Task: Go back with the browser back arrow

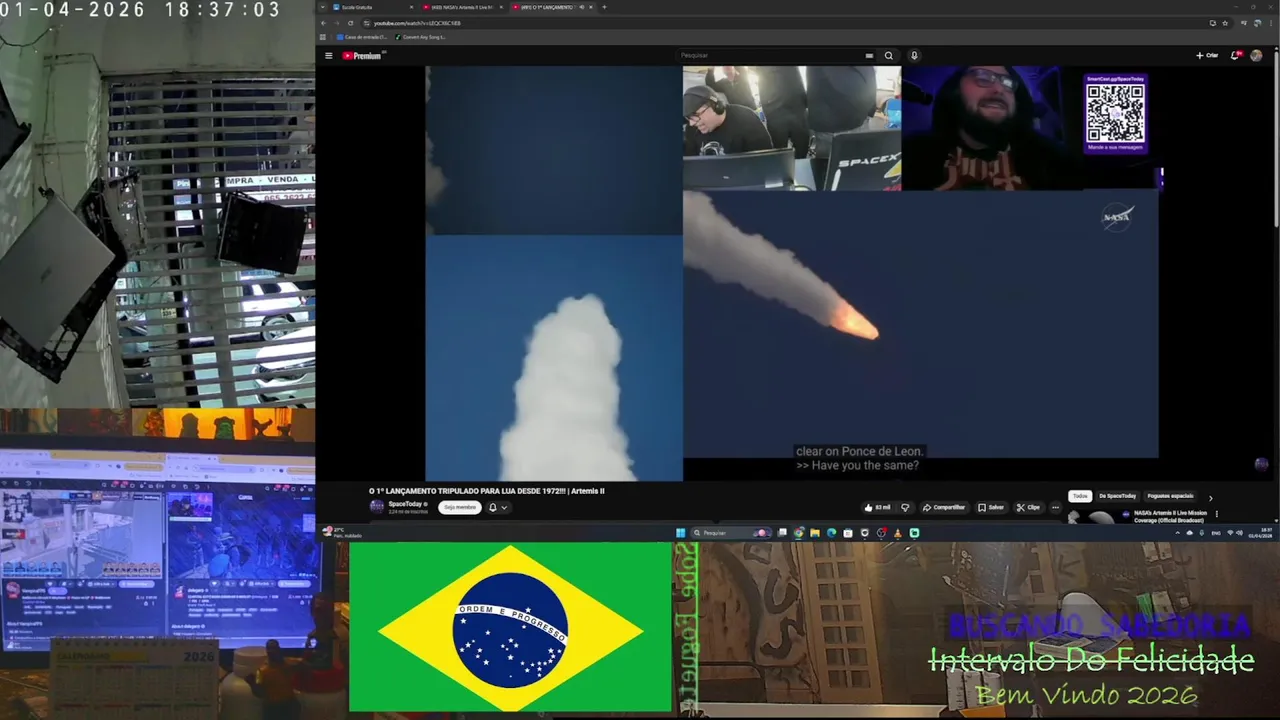Action: (x=323, y=23)
